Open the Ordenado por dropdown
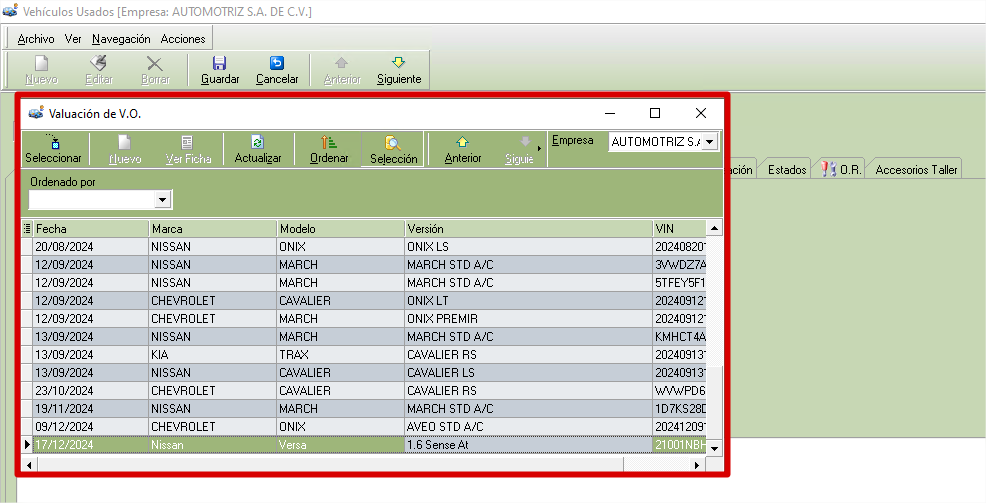 [162, 200]
